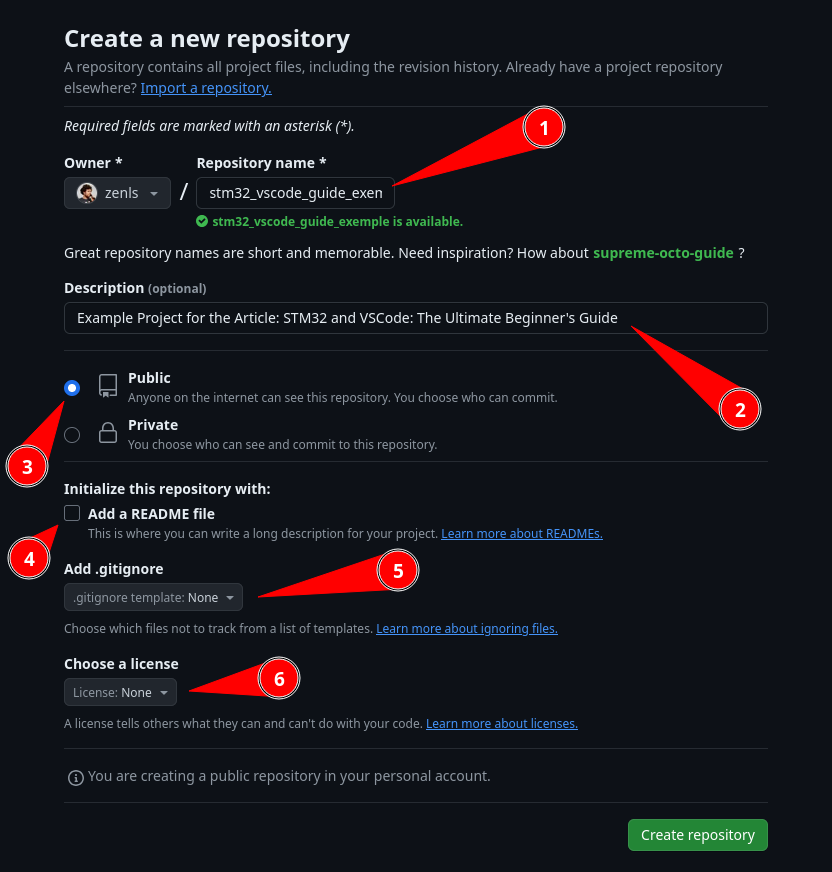Open the zenls owner dropdown
832x872 pixels.
(117, 193)
